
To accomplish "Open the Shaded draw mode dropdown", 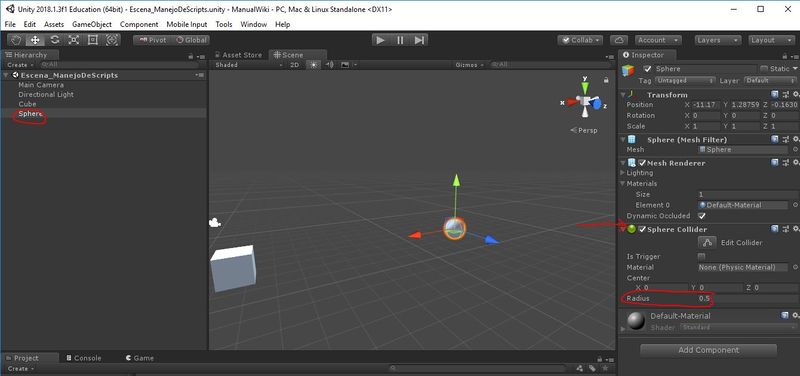I will click(248, 65).
